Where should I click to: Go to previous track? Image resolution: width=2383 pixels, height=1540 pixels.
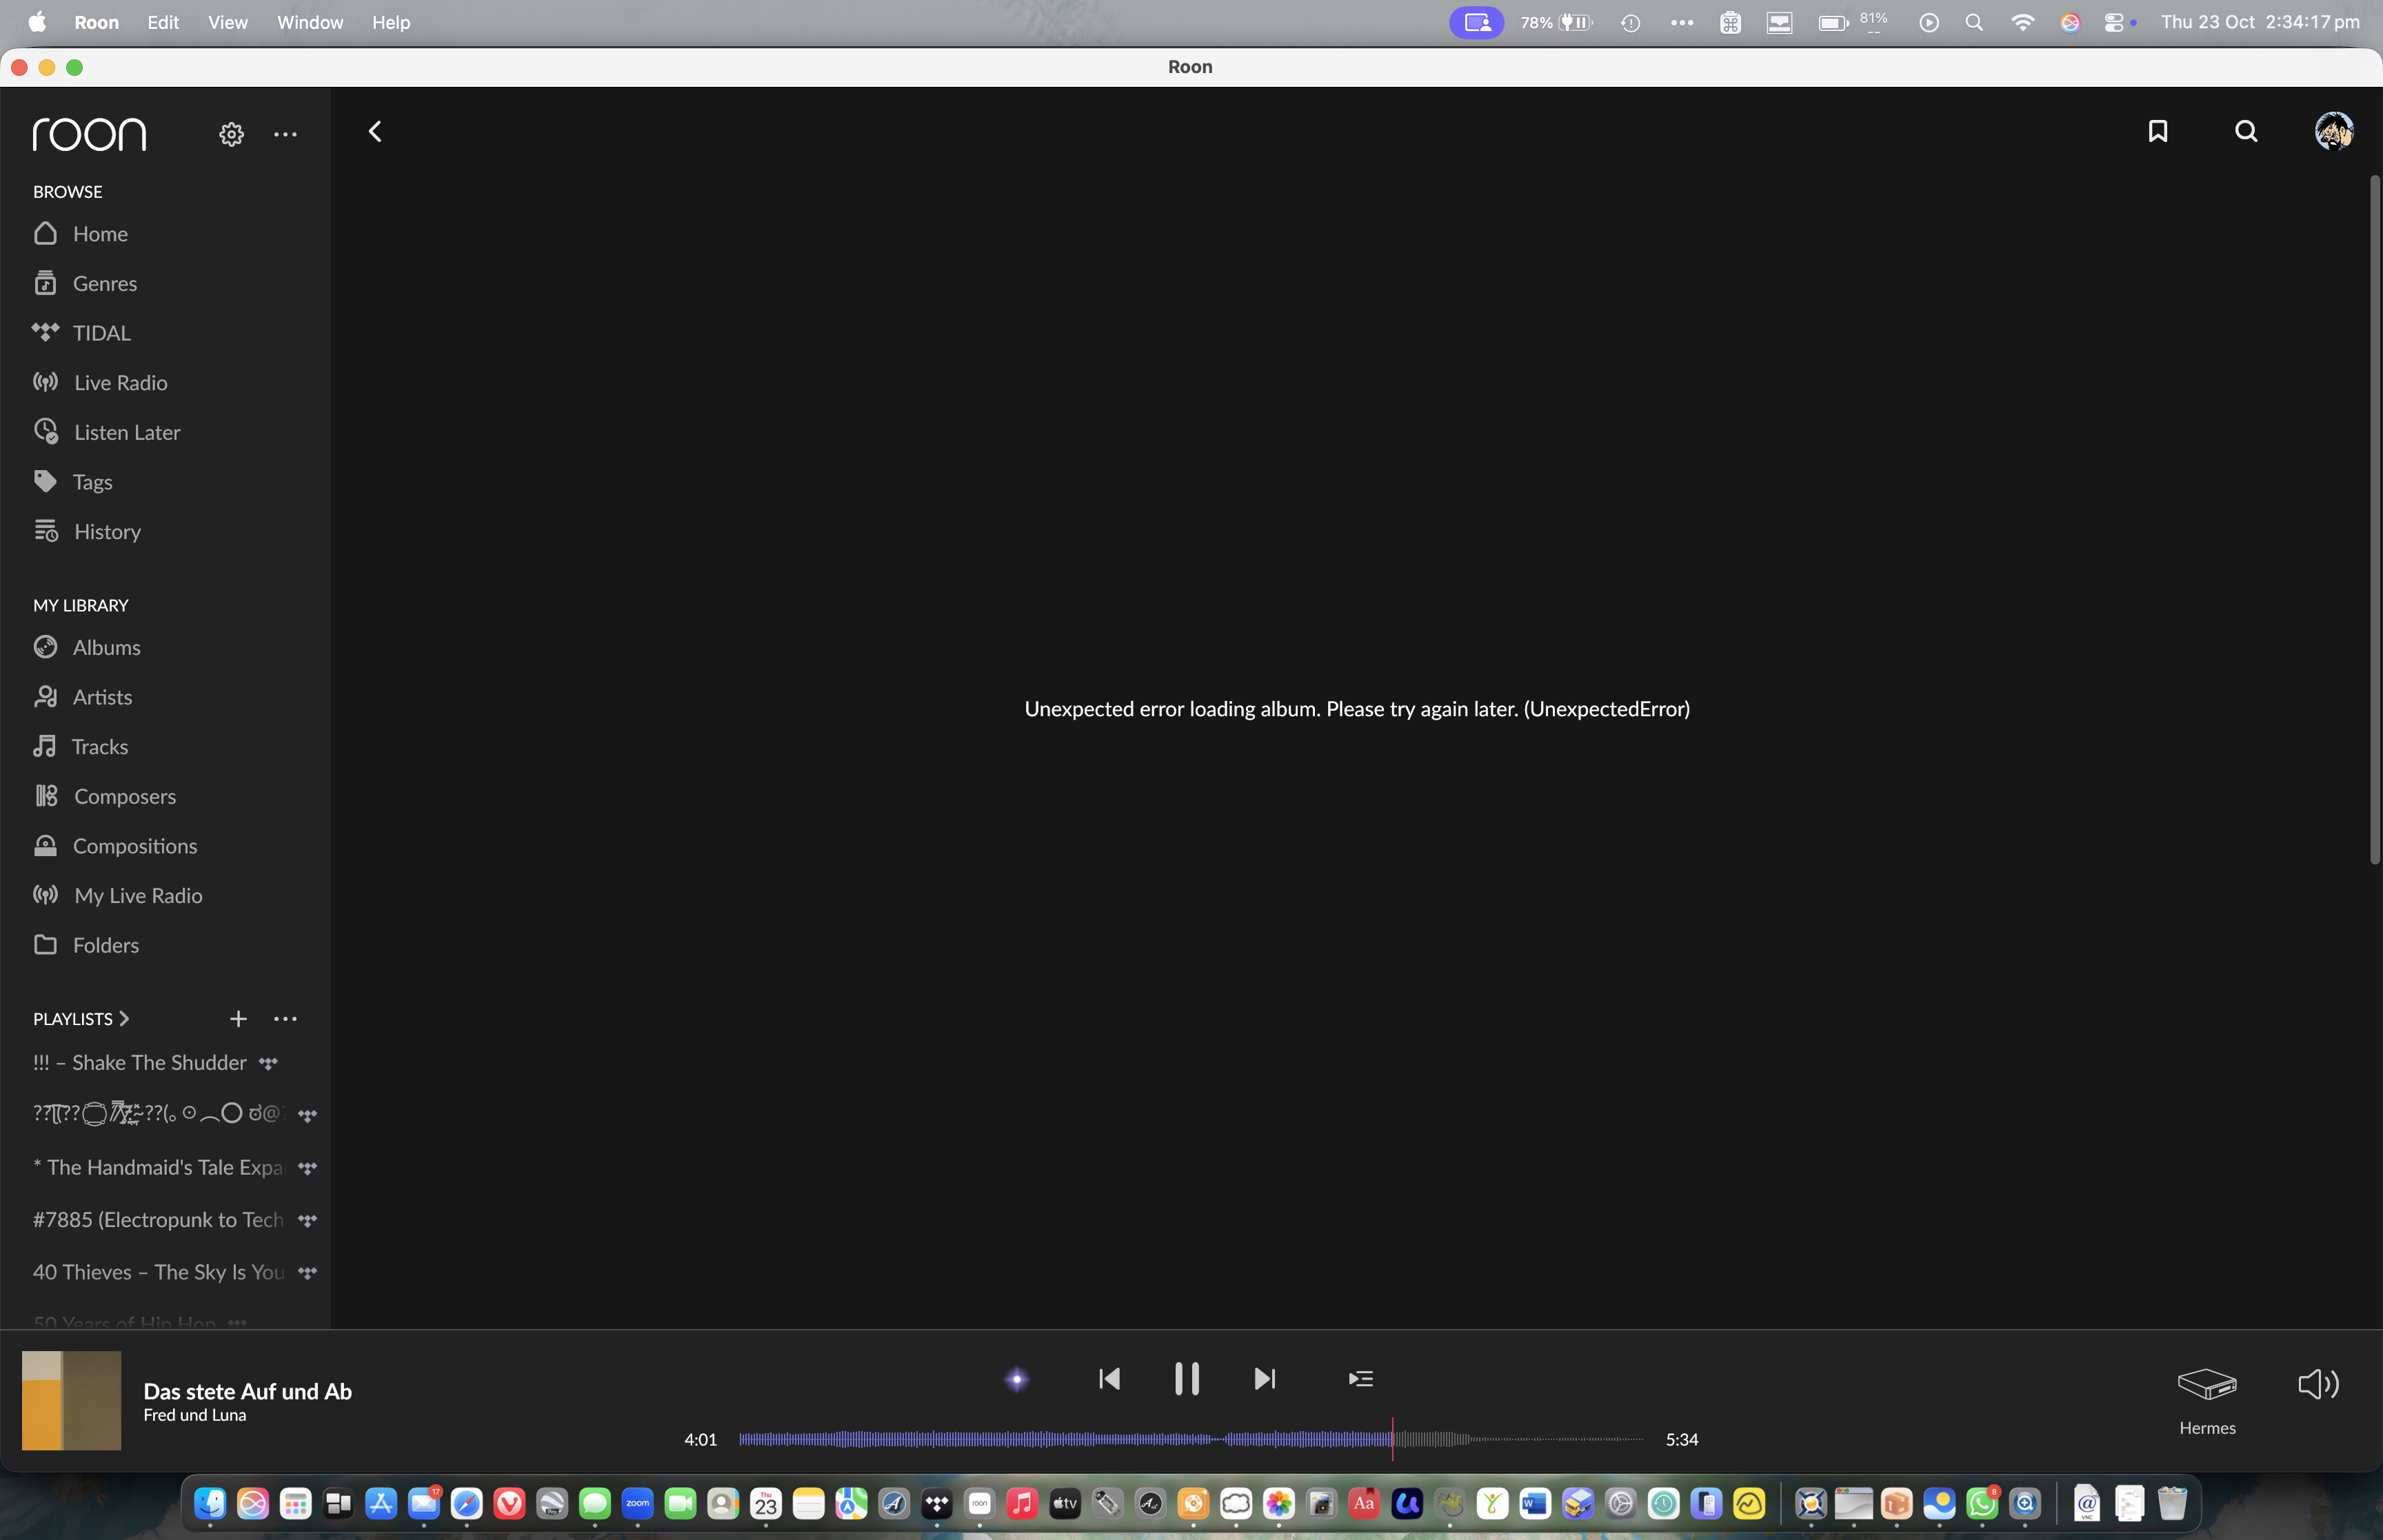point(1109,1379)
